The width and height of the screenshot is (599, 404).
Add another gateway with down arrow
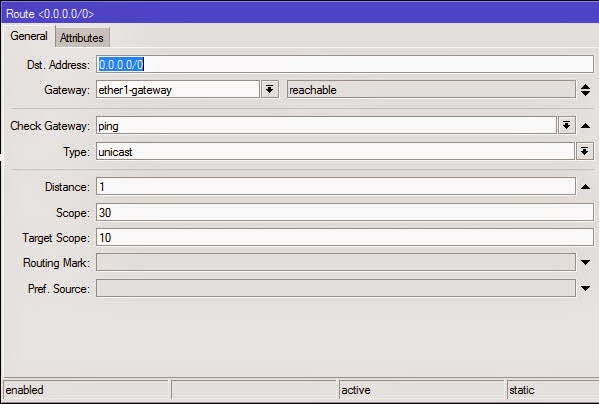(x=585, y=94)
